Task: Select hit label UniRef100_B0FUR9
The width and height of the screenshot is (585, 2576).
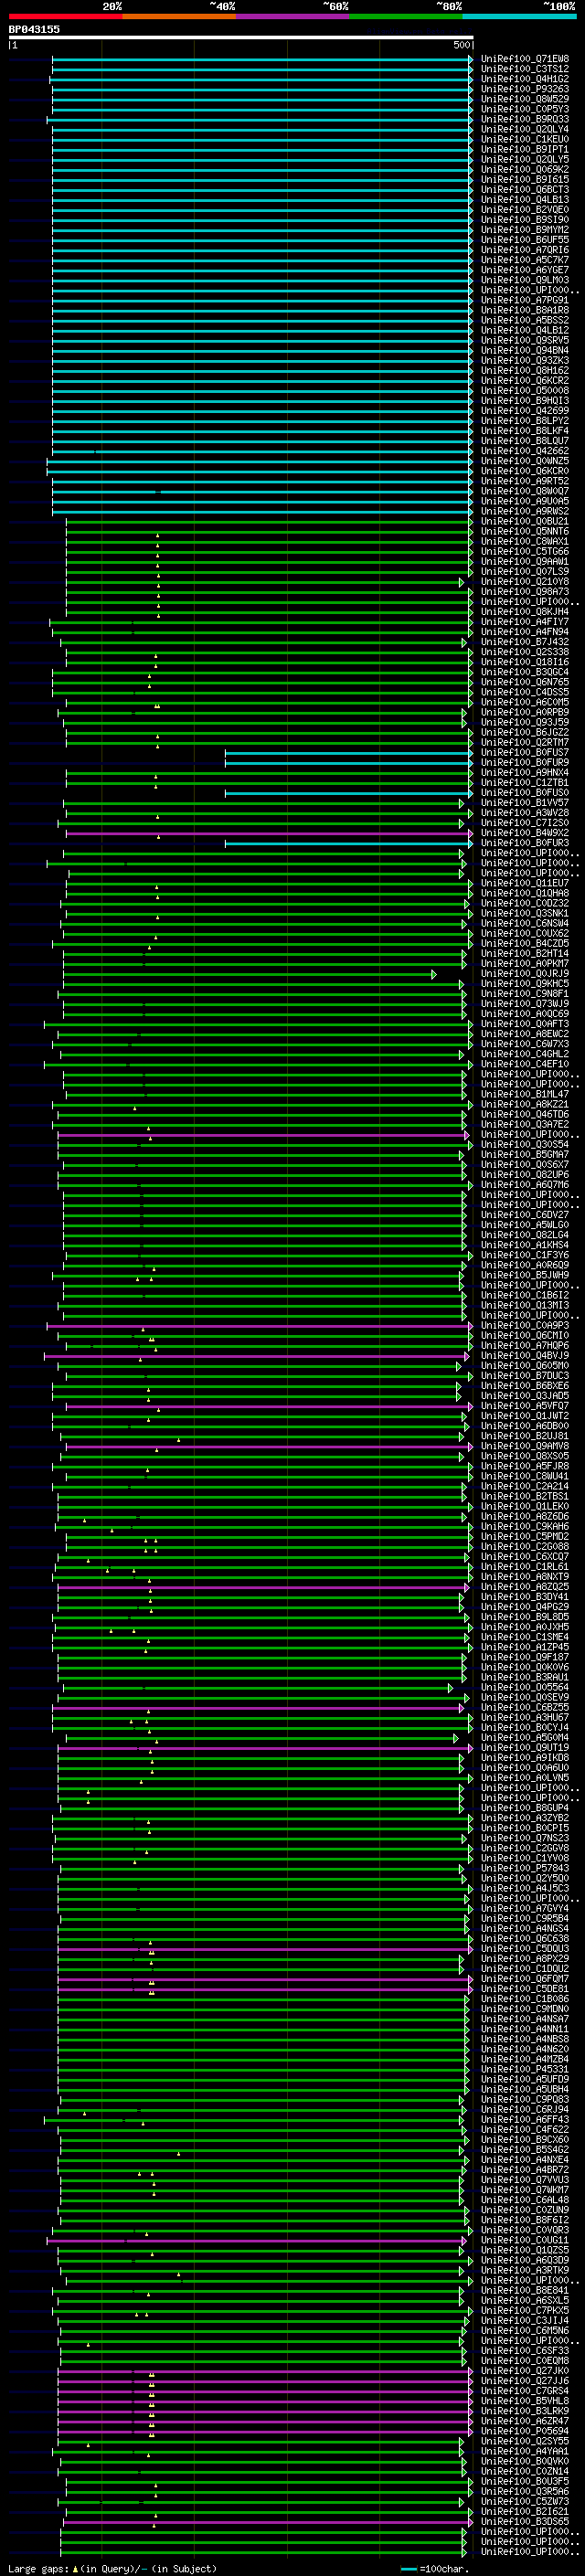Action: [525, 762]
